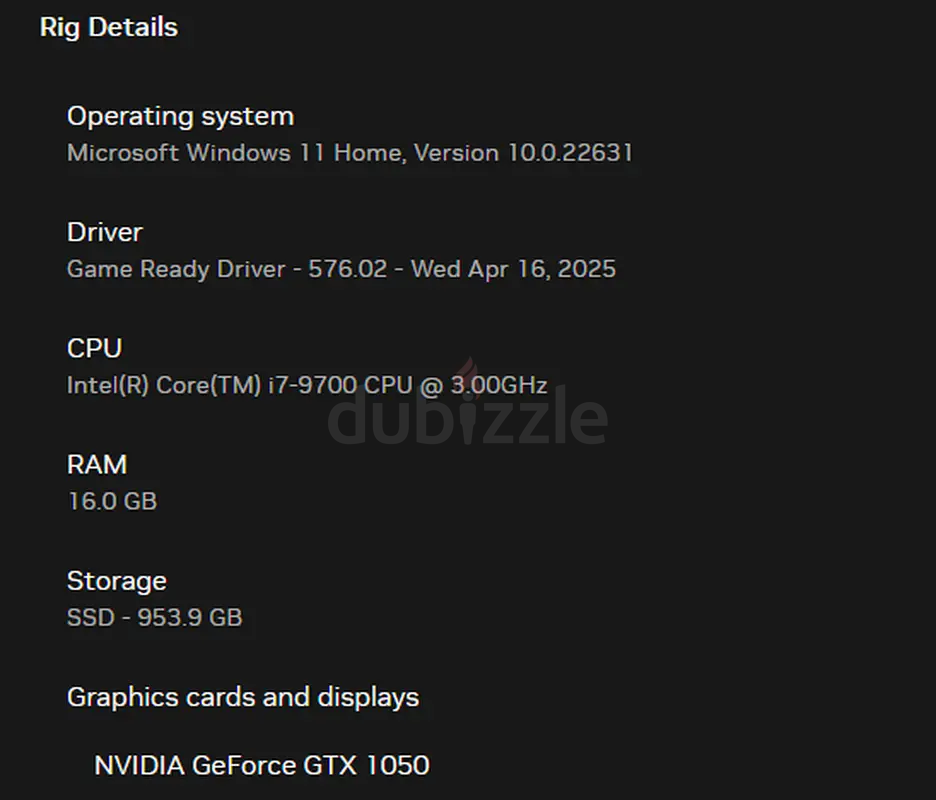Screen dimensions: 936x800
Task: Click the 3.00GHz clock speed value
Action: (x=498, y=385)
